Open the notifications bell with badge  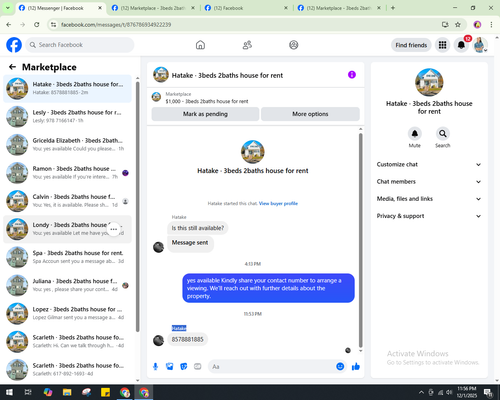(x=461, y=45)
